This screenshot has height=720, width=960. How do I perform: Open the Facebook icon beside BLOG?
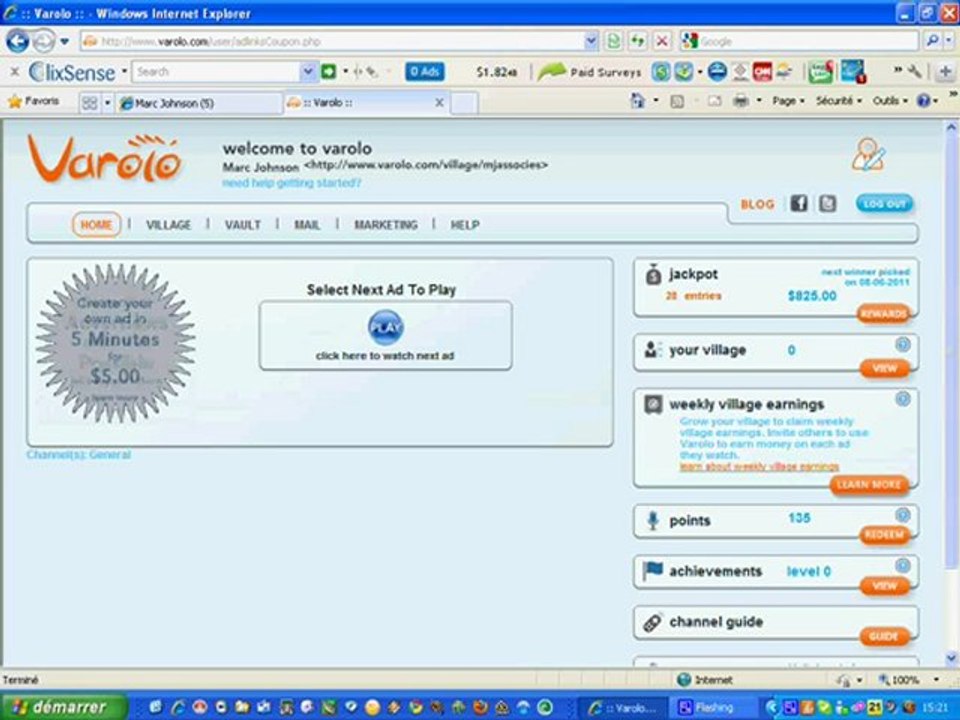pos(798,203)
